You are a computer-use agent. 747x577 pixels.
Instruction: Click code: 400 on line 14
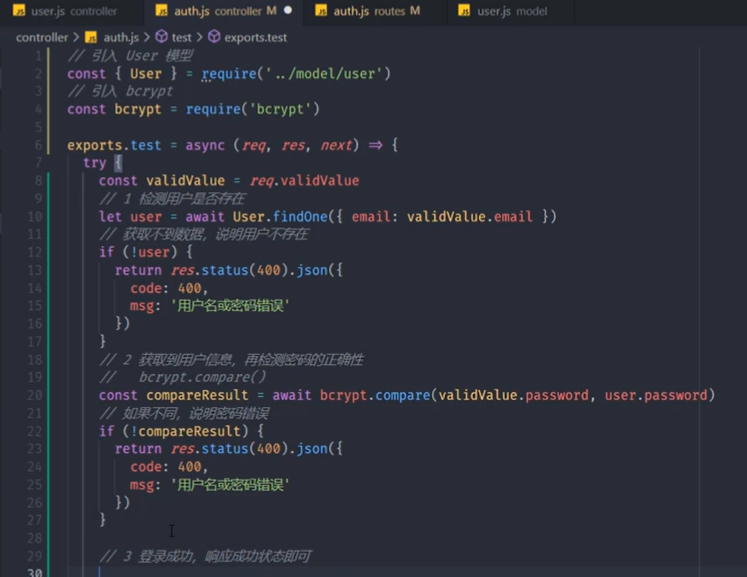(169, 288)
